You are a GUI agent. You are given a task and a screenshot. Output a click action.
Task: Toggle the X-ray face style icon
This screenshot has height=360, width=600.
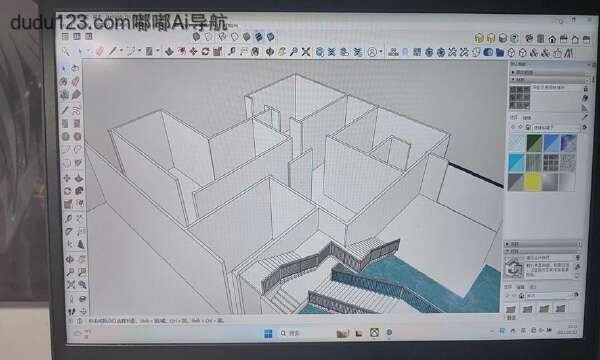click(x=196, y=37)
